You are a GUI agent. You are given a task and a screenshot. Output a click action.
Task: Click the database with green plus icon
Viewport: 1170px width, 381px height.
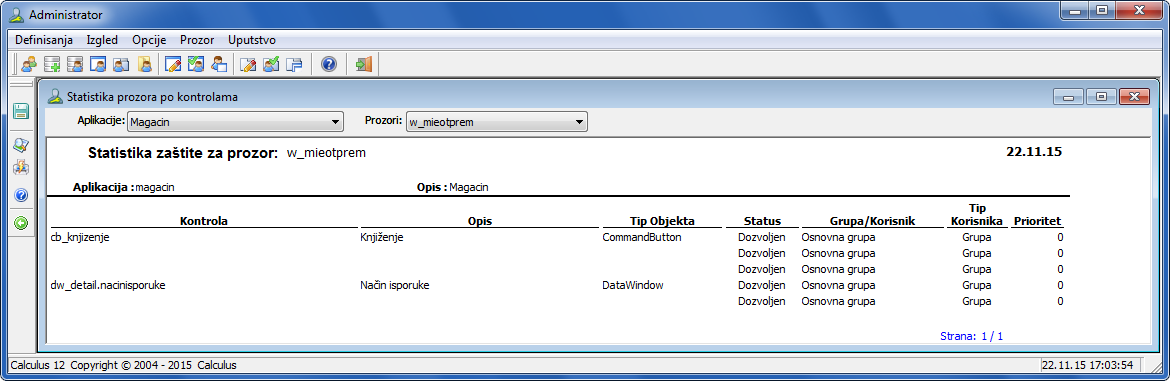(x=52, y=64)
